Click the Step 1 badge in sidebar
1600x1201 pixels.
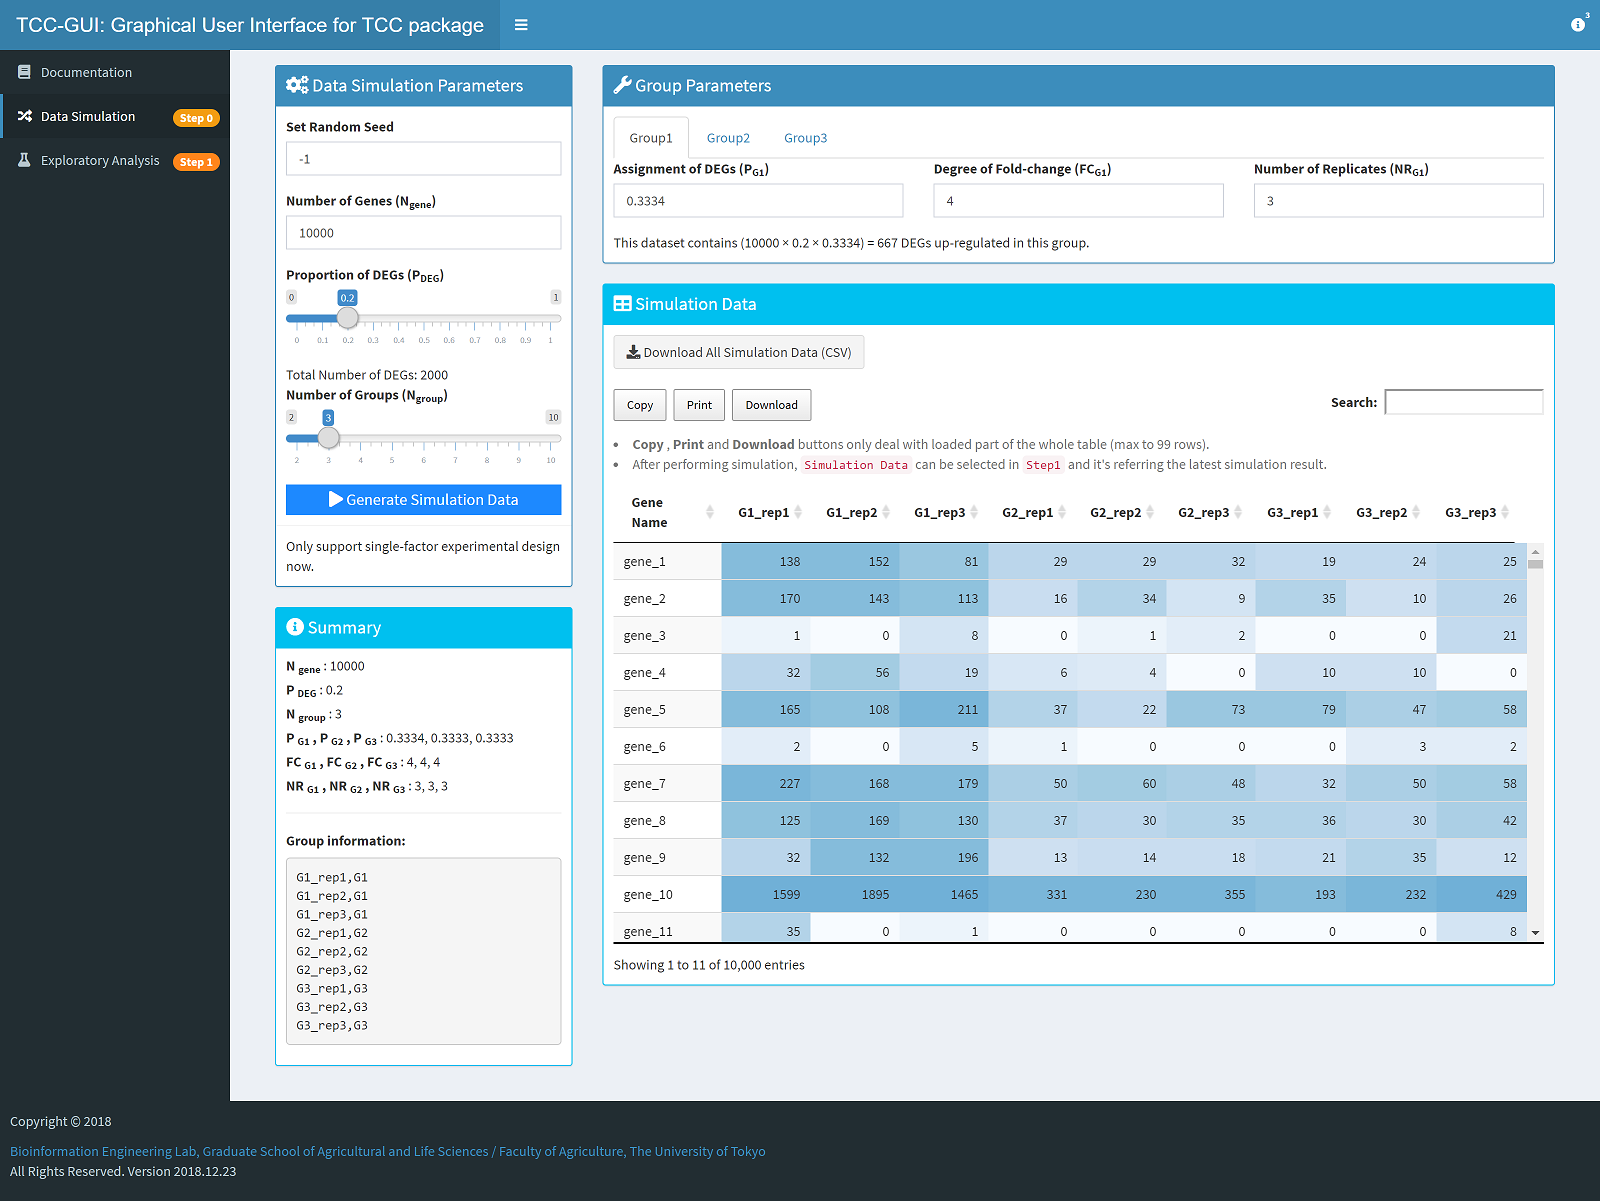[x=196, y=162]
